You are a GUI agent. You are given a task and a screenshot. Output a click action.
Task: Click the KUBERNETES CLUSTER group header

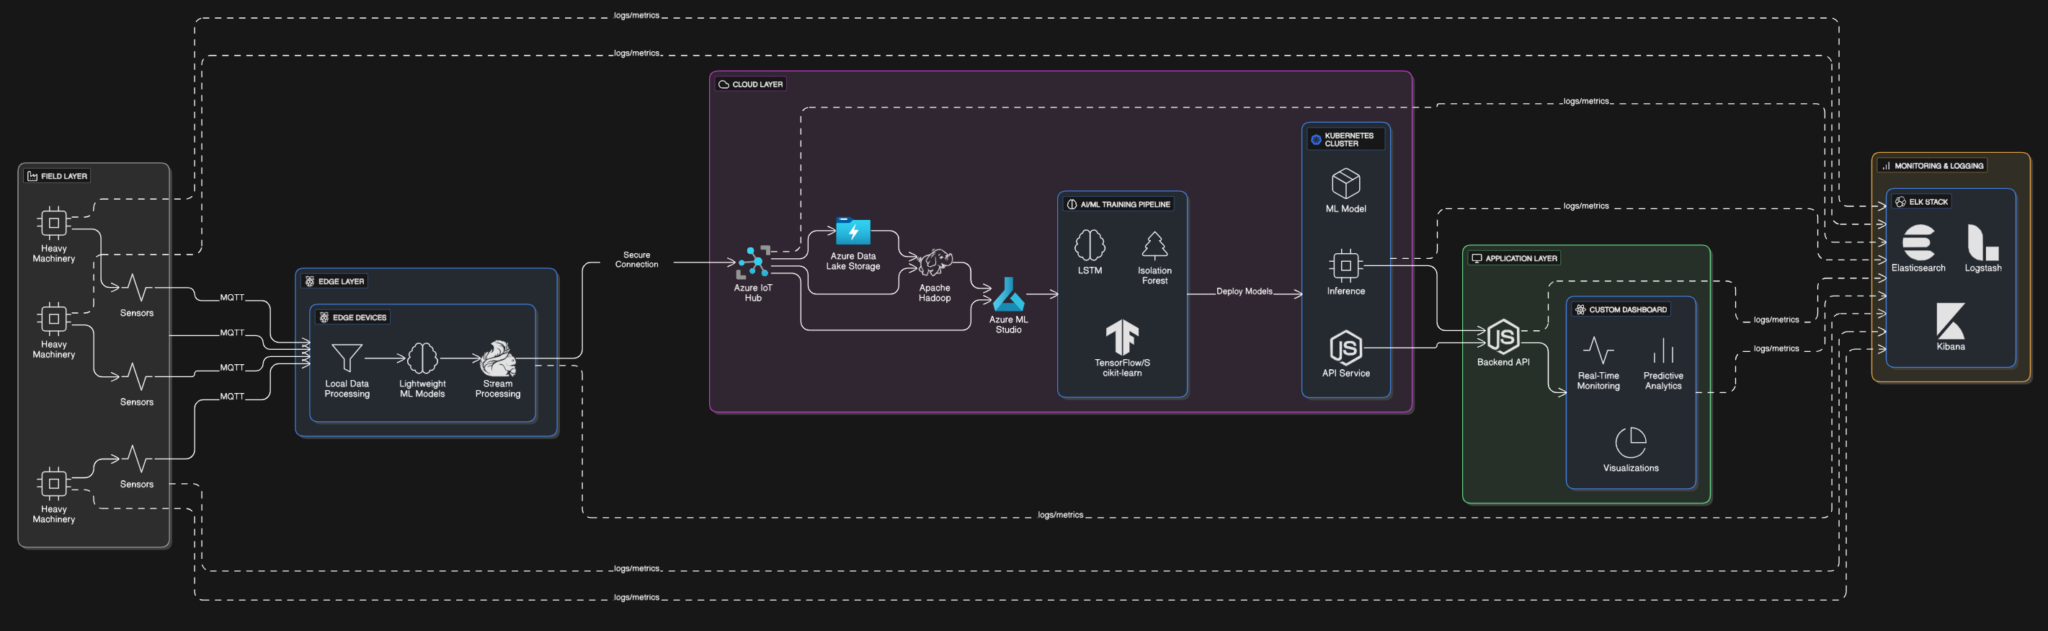point(1346,139)
